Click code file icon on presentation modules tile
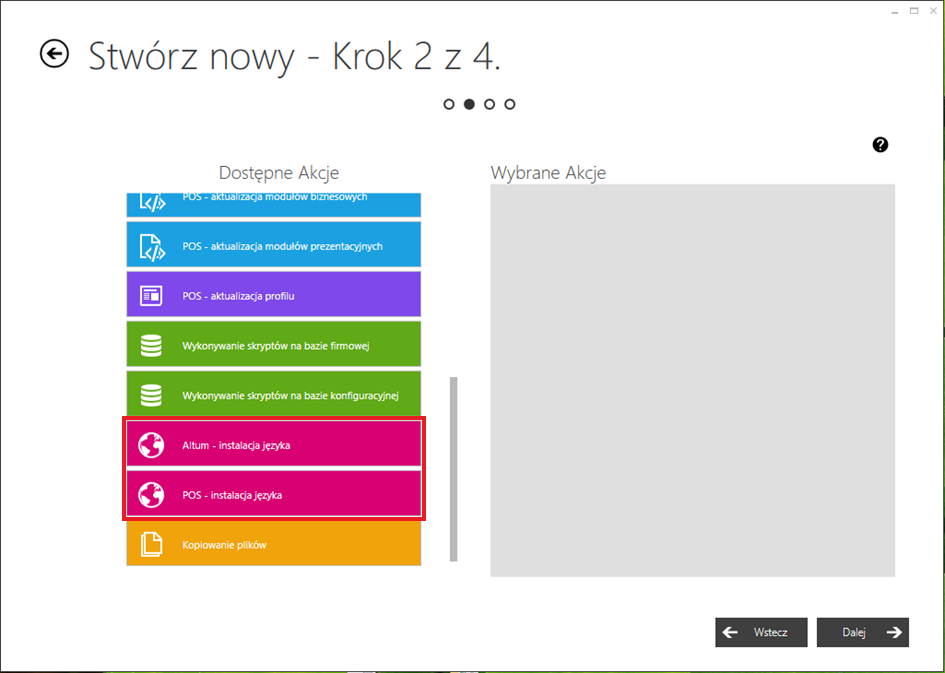This screenshot has height=673, width=945. pos(152,246)
